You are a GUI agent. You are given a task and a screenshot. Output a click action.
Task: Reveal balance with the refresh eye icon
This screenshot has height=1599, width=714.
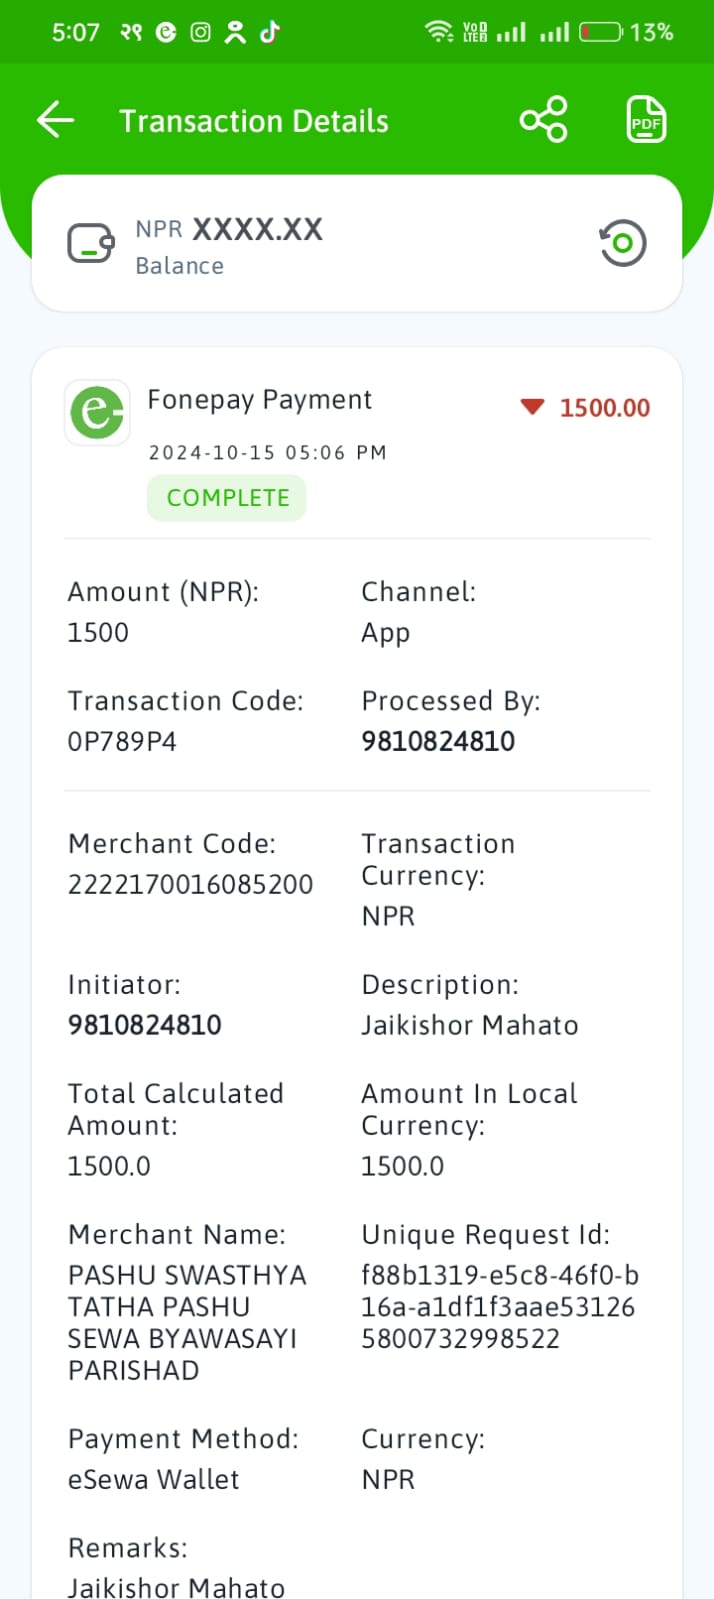(x=623, y=243)
